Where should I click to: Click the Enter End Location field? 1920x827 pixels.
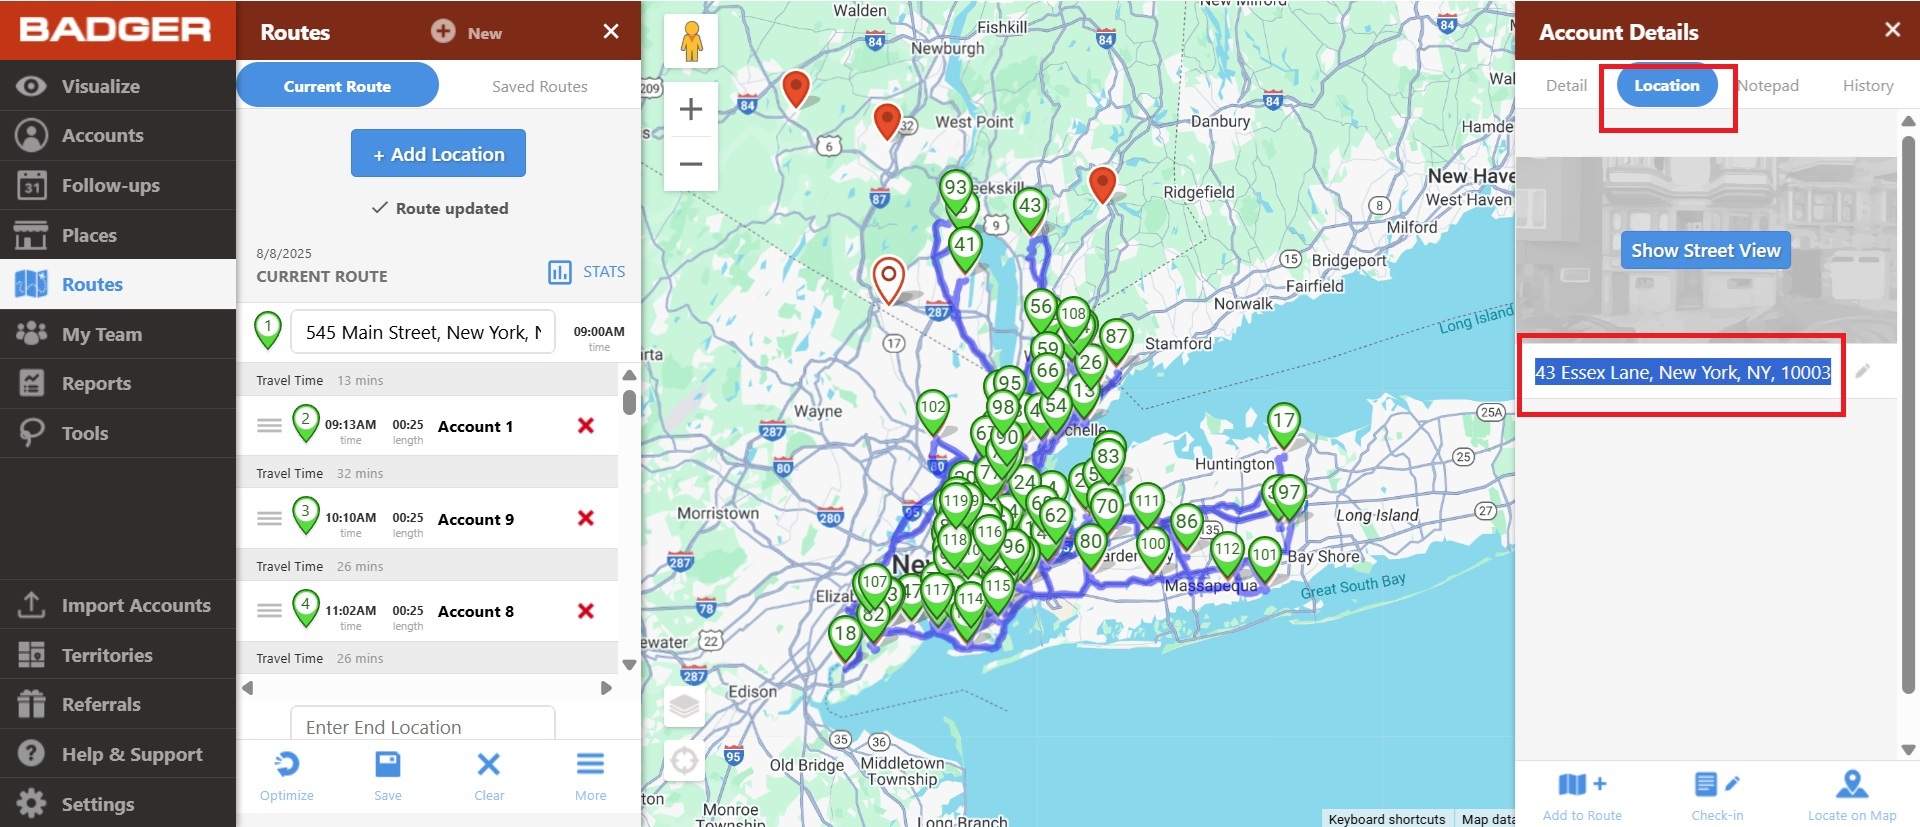[423, 727]
